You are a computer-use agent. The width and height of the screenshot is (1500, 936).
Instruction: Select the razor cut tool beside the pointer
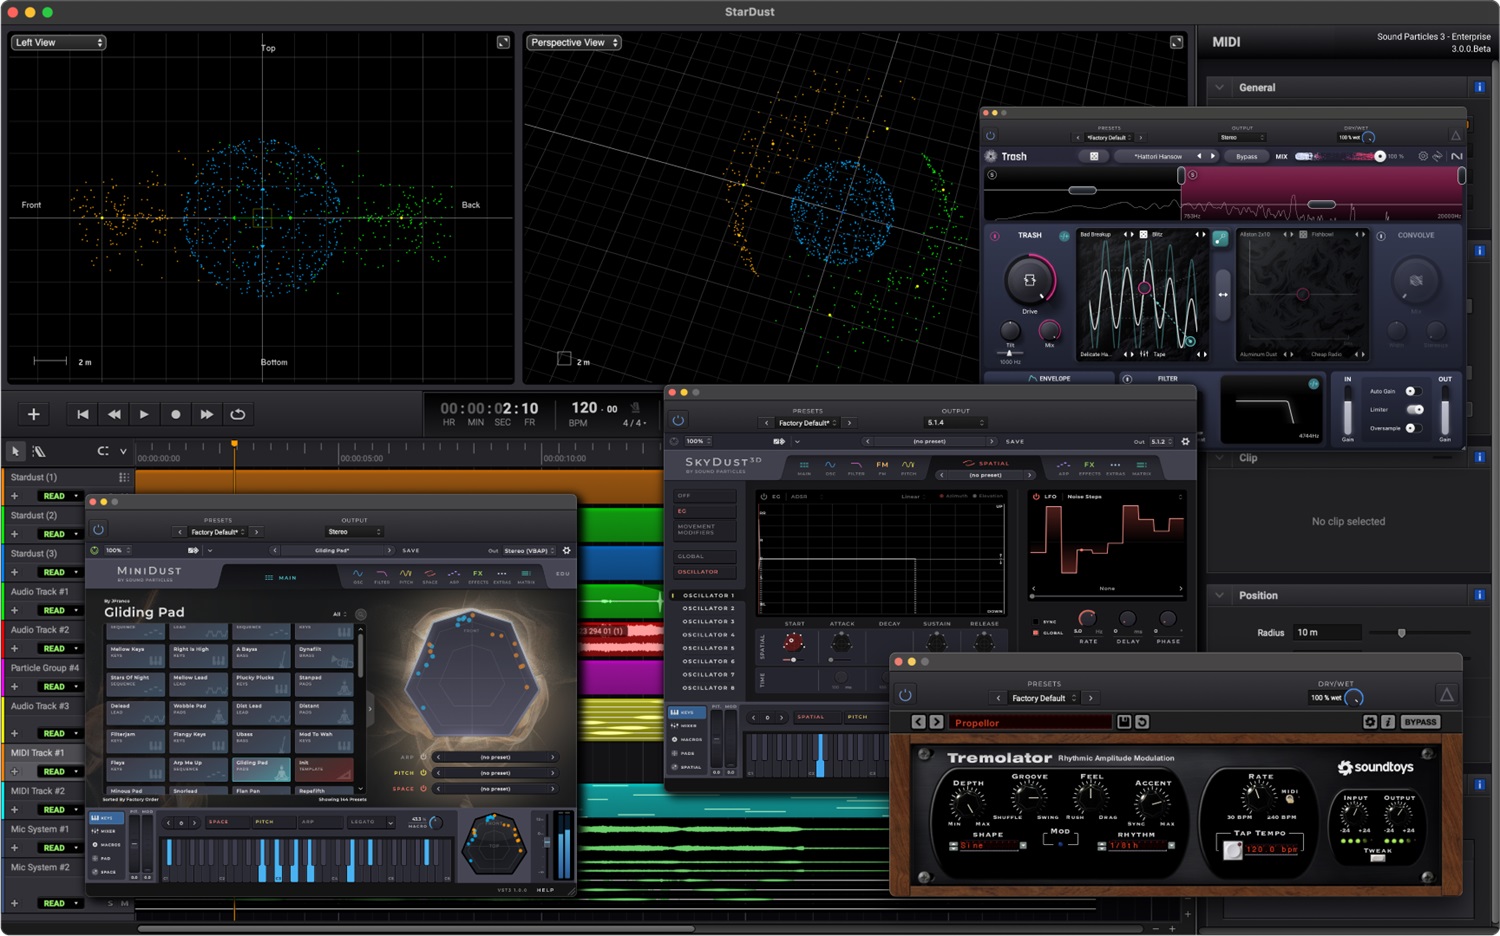pos(39,451)
